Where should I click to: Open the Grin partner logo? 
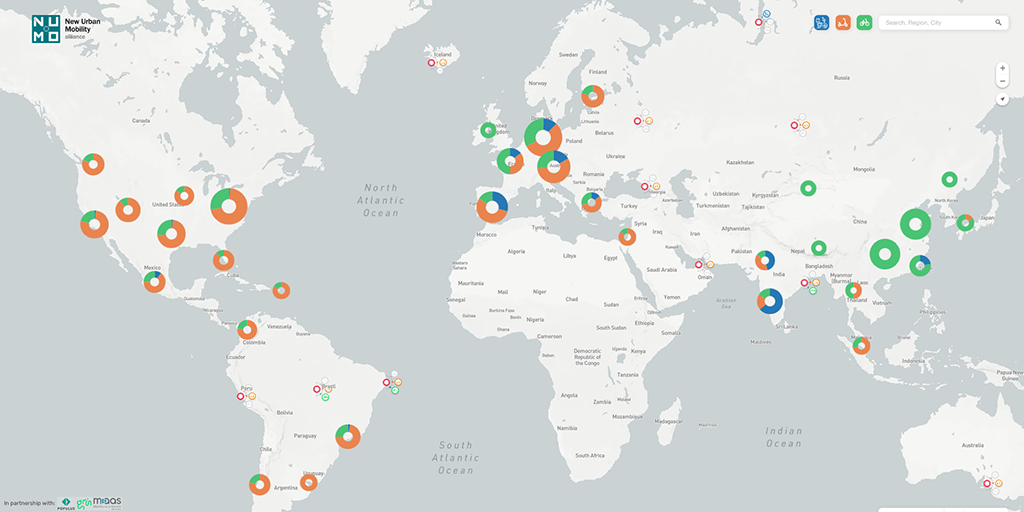pyautogui.click(x=84, y=503)
